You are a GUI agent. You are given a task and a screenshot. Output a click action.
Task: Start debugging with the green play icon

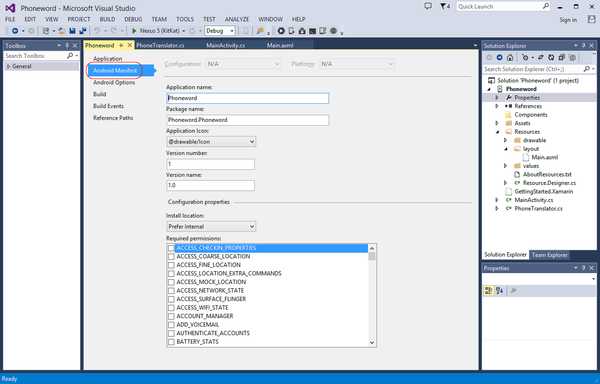pyautogui.click(x=134, y=31)
